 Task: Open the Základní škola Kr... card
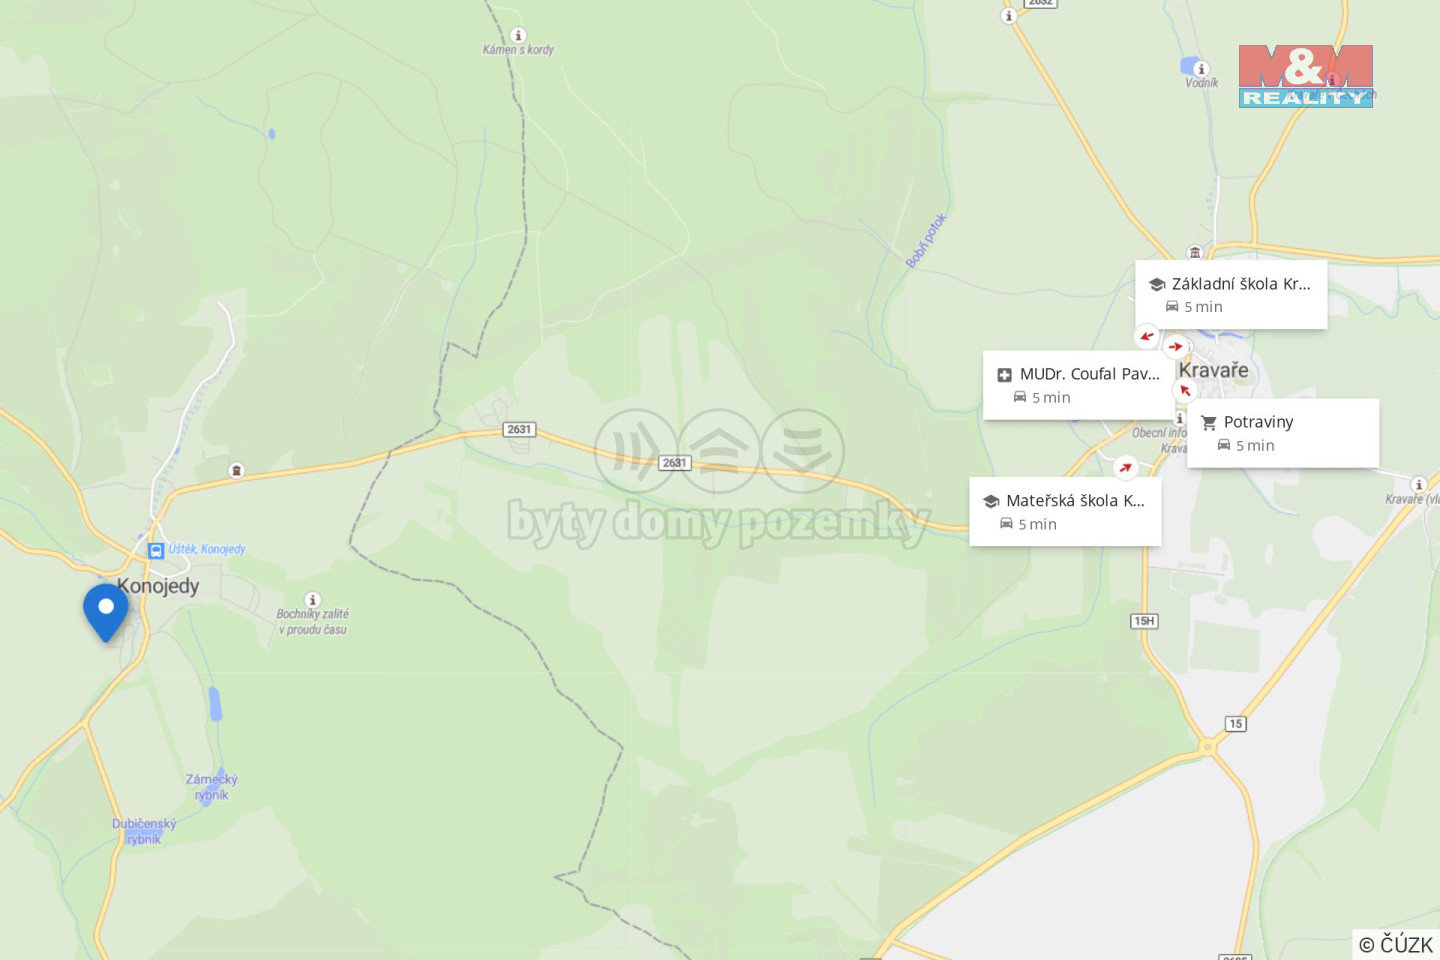point(1231,294)
